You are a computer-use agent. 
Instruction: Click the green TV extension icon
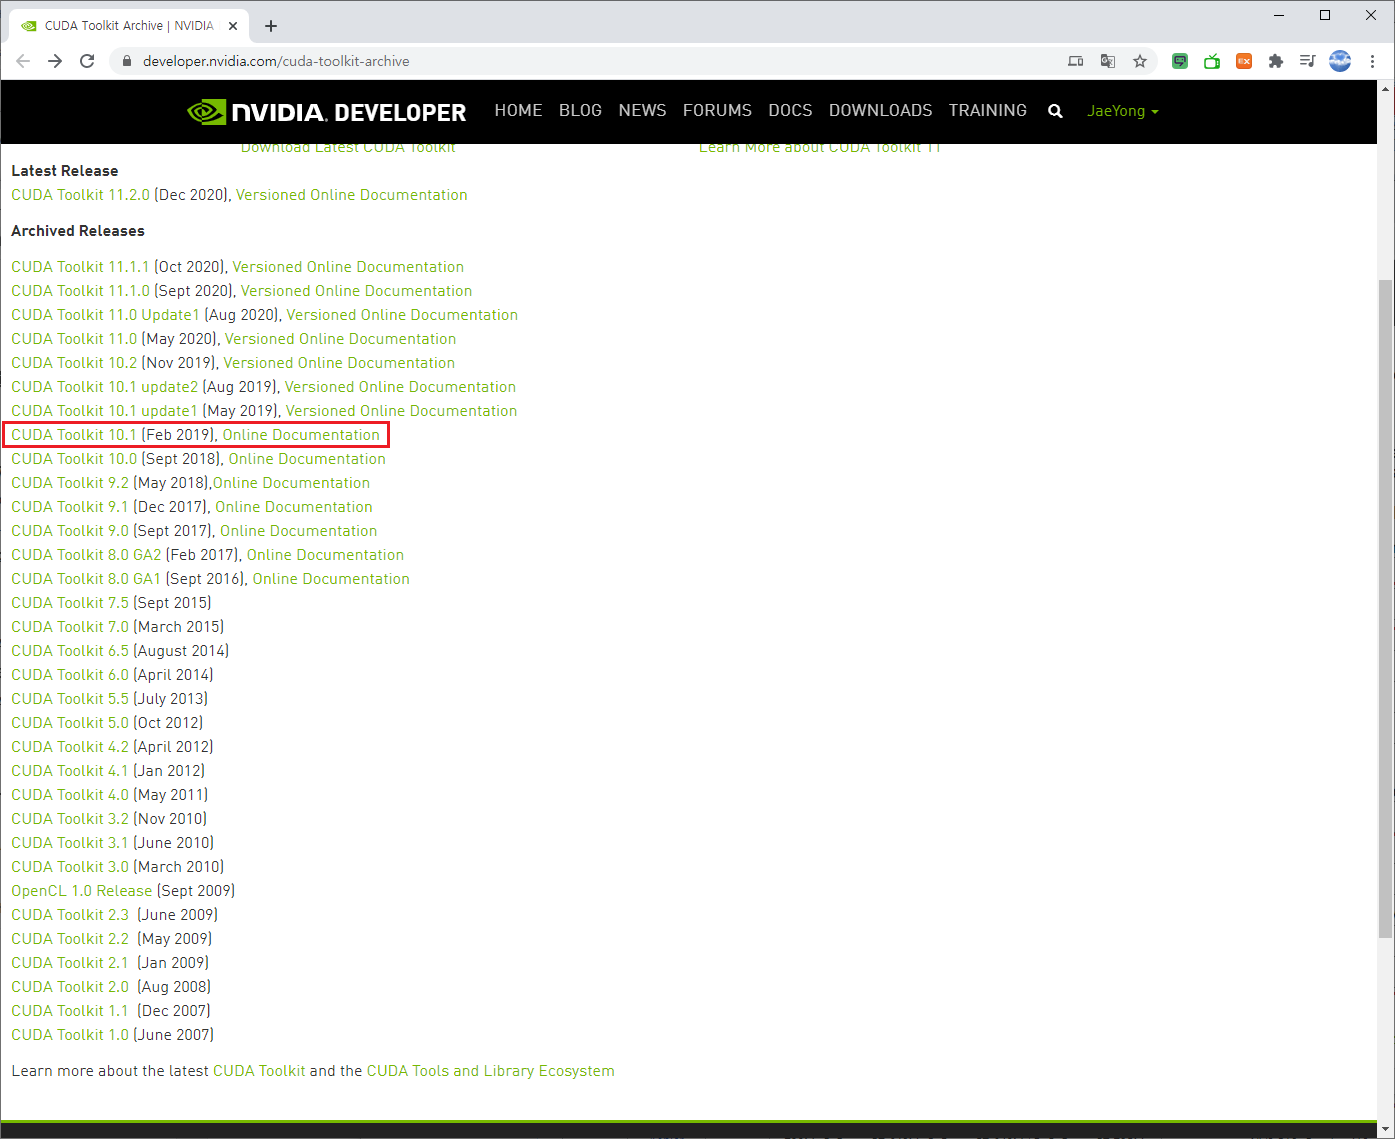pos(1212,61)
